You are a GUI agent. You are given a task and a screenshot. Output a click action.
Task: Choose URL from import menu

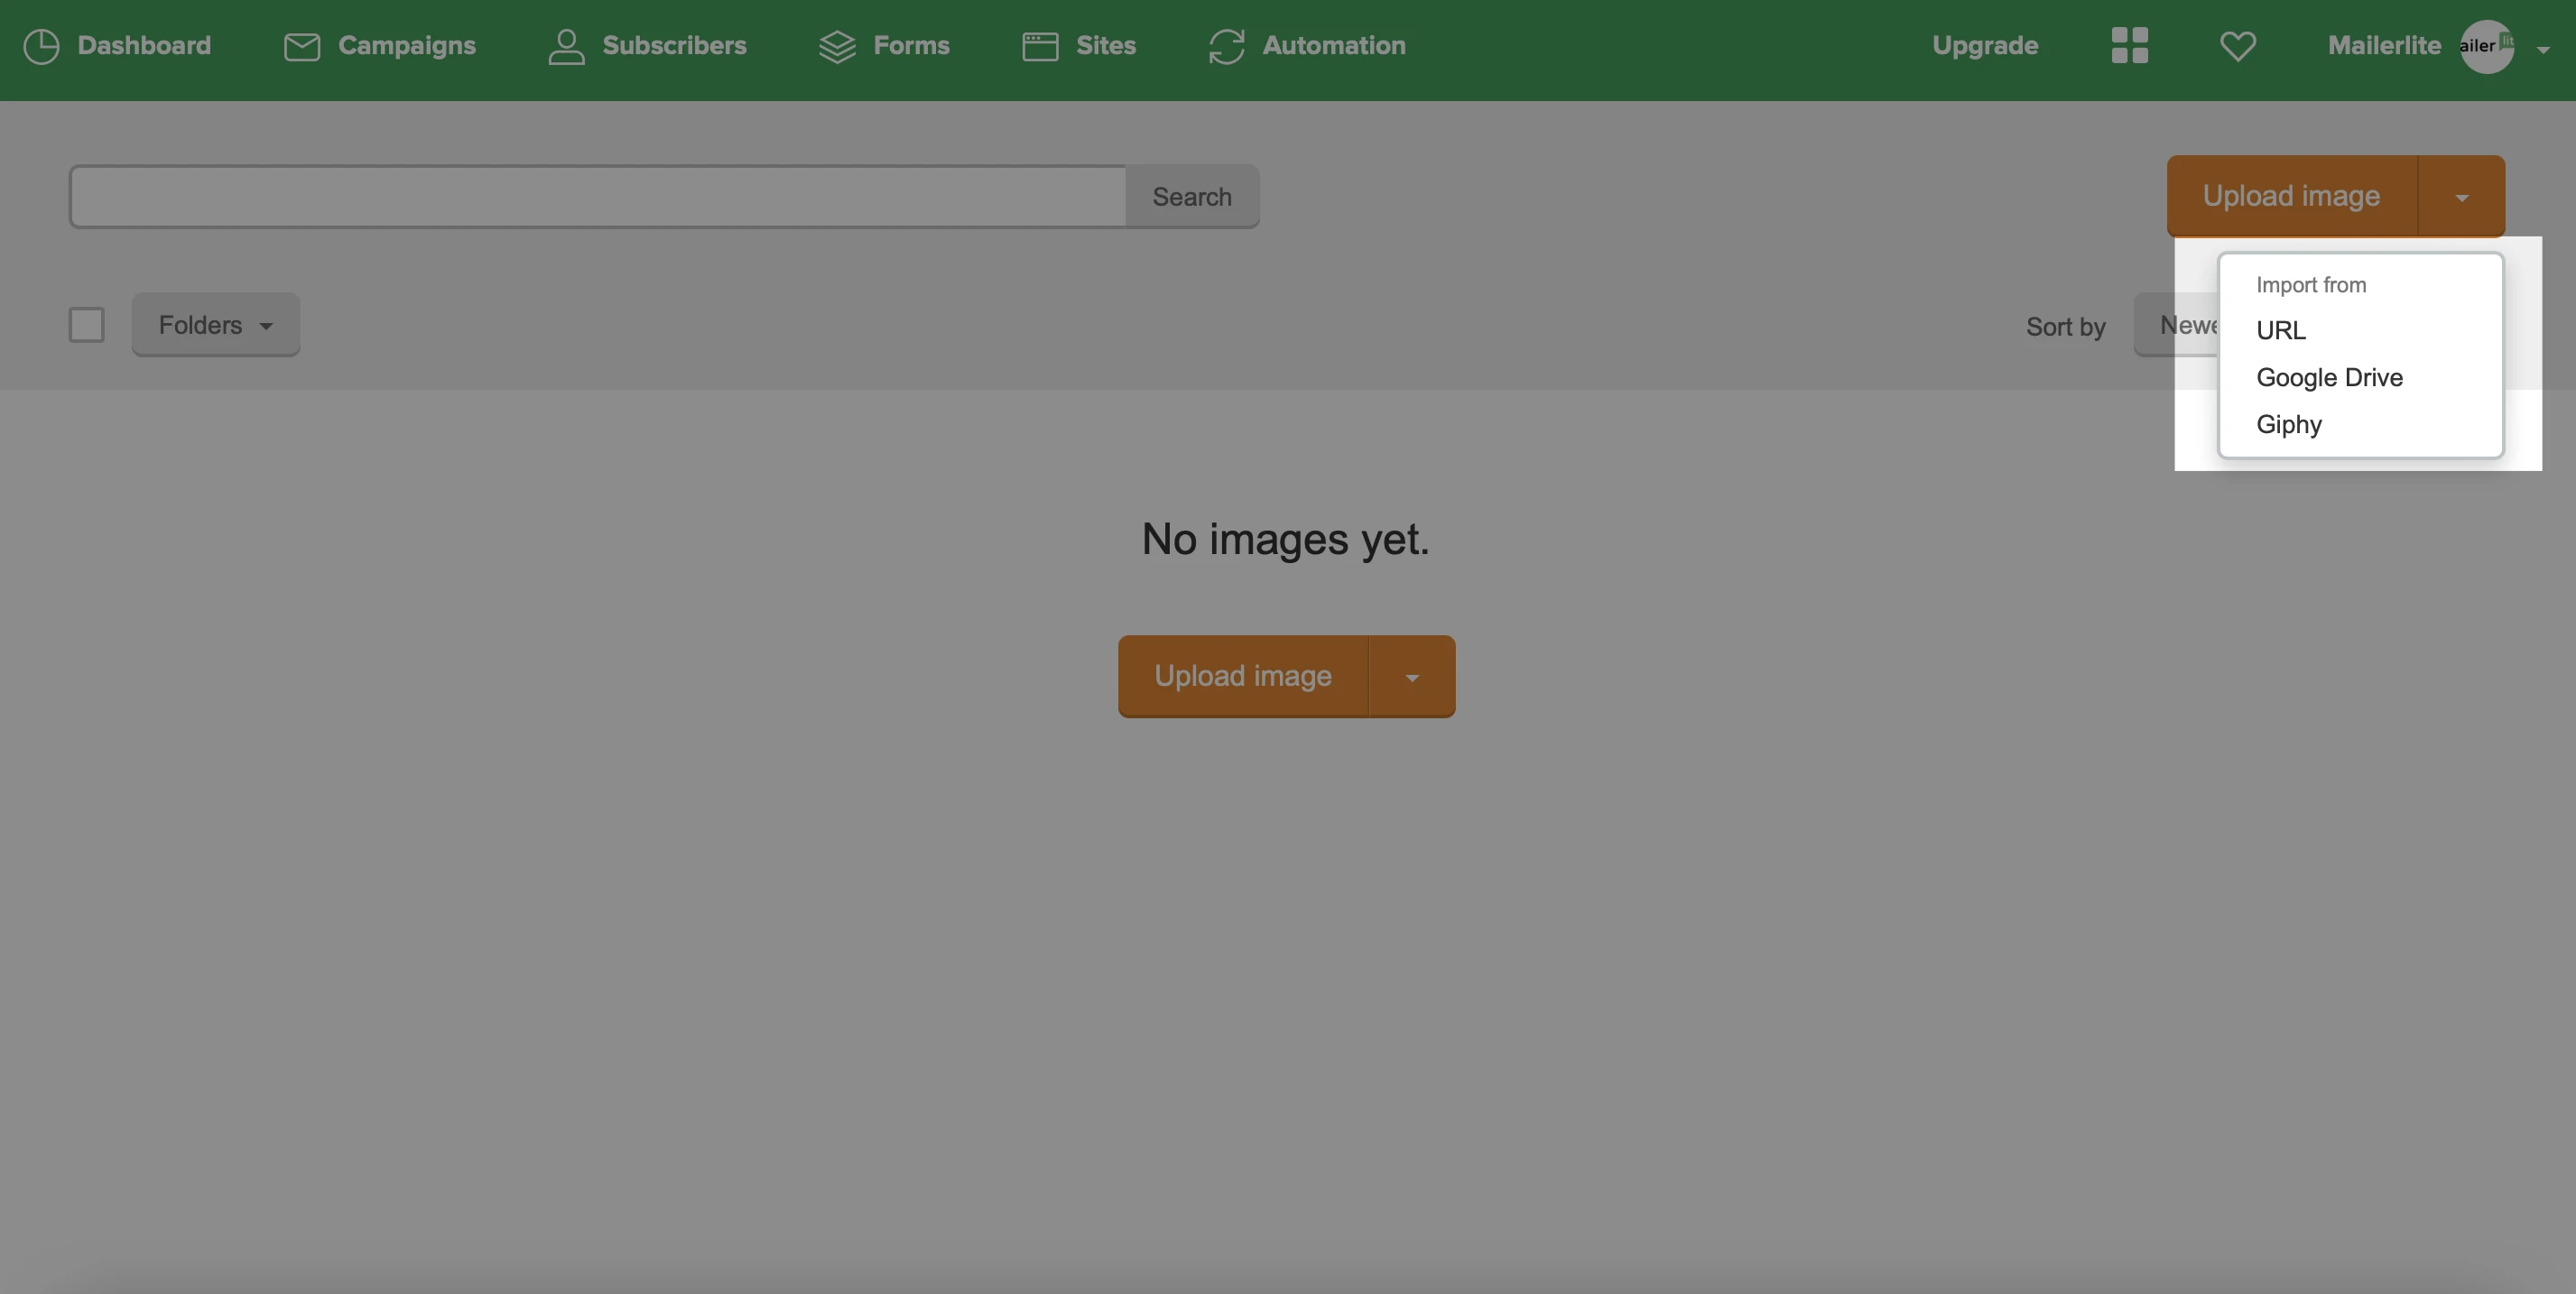point(2280,330)
